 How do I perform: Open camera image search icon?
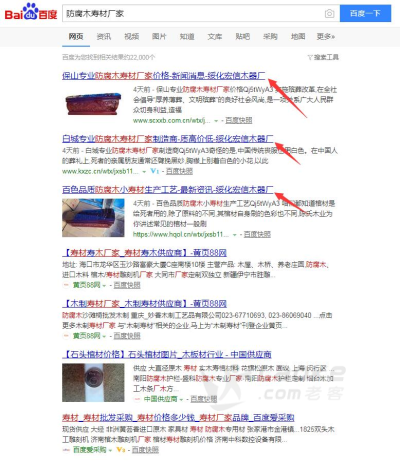pyautogui.click(x=329, y=13)
